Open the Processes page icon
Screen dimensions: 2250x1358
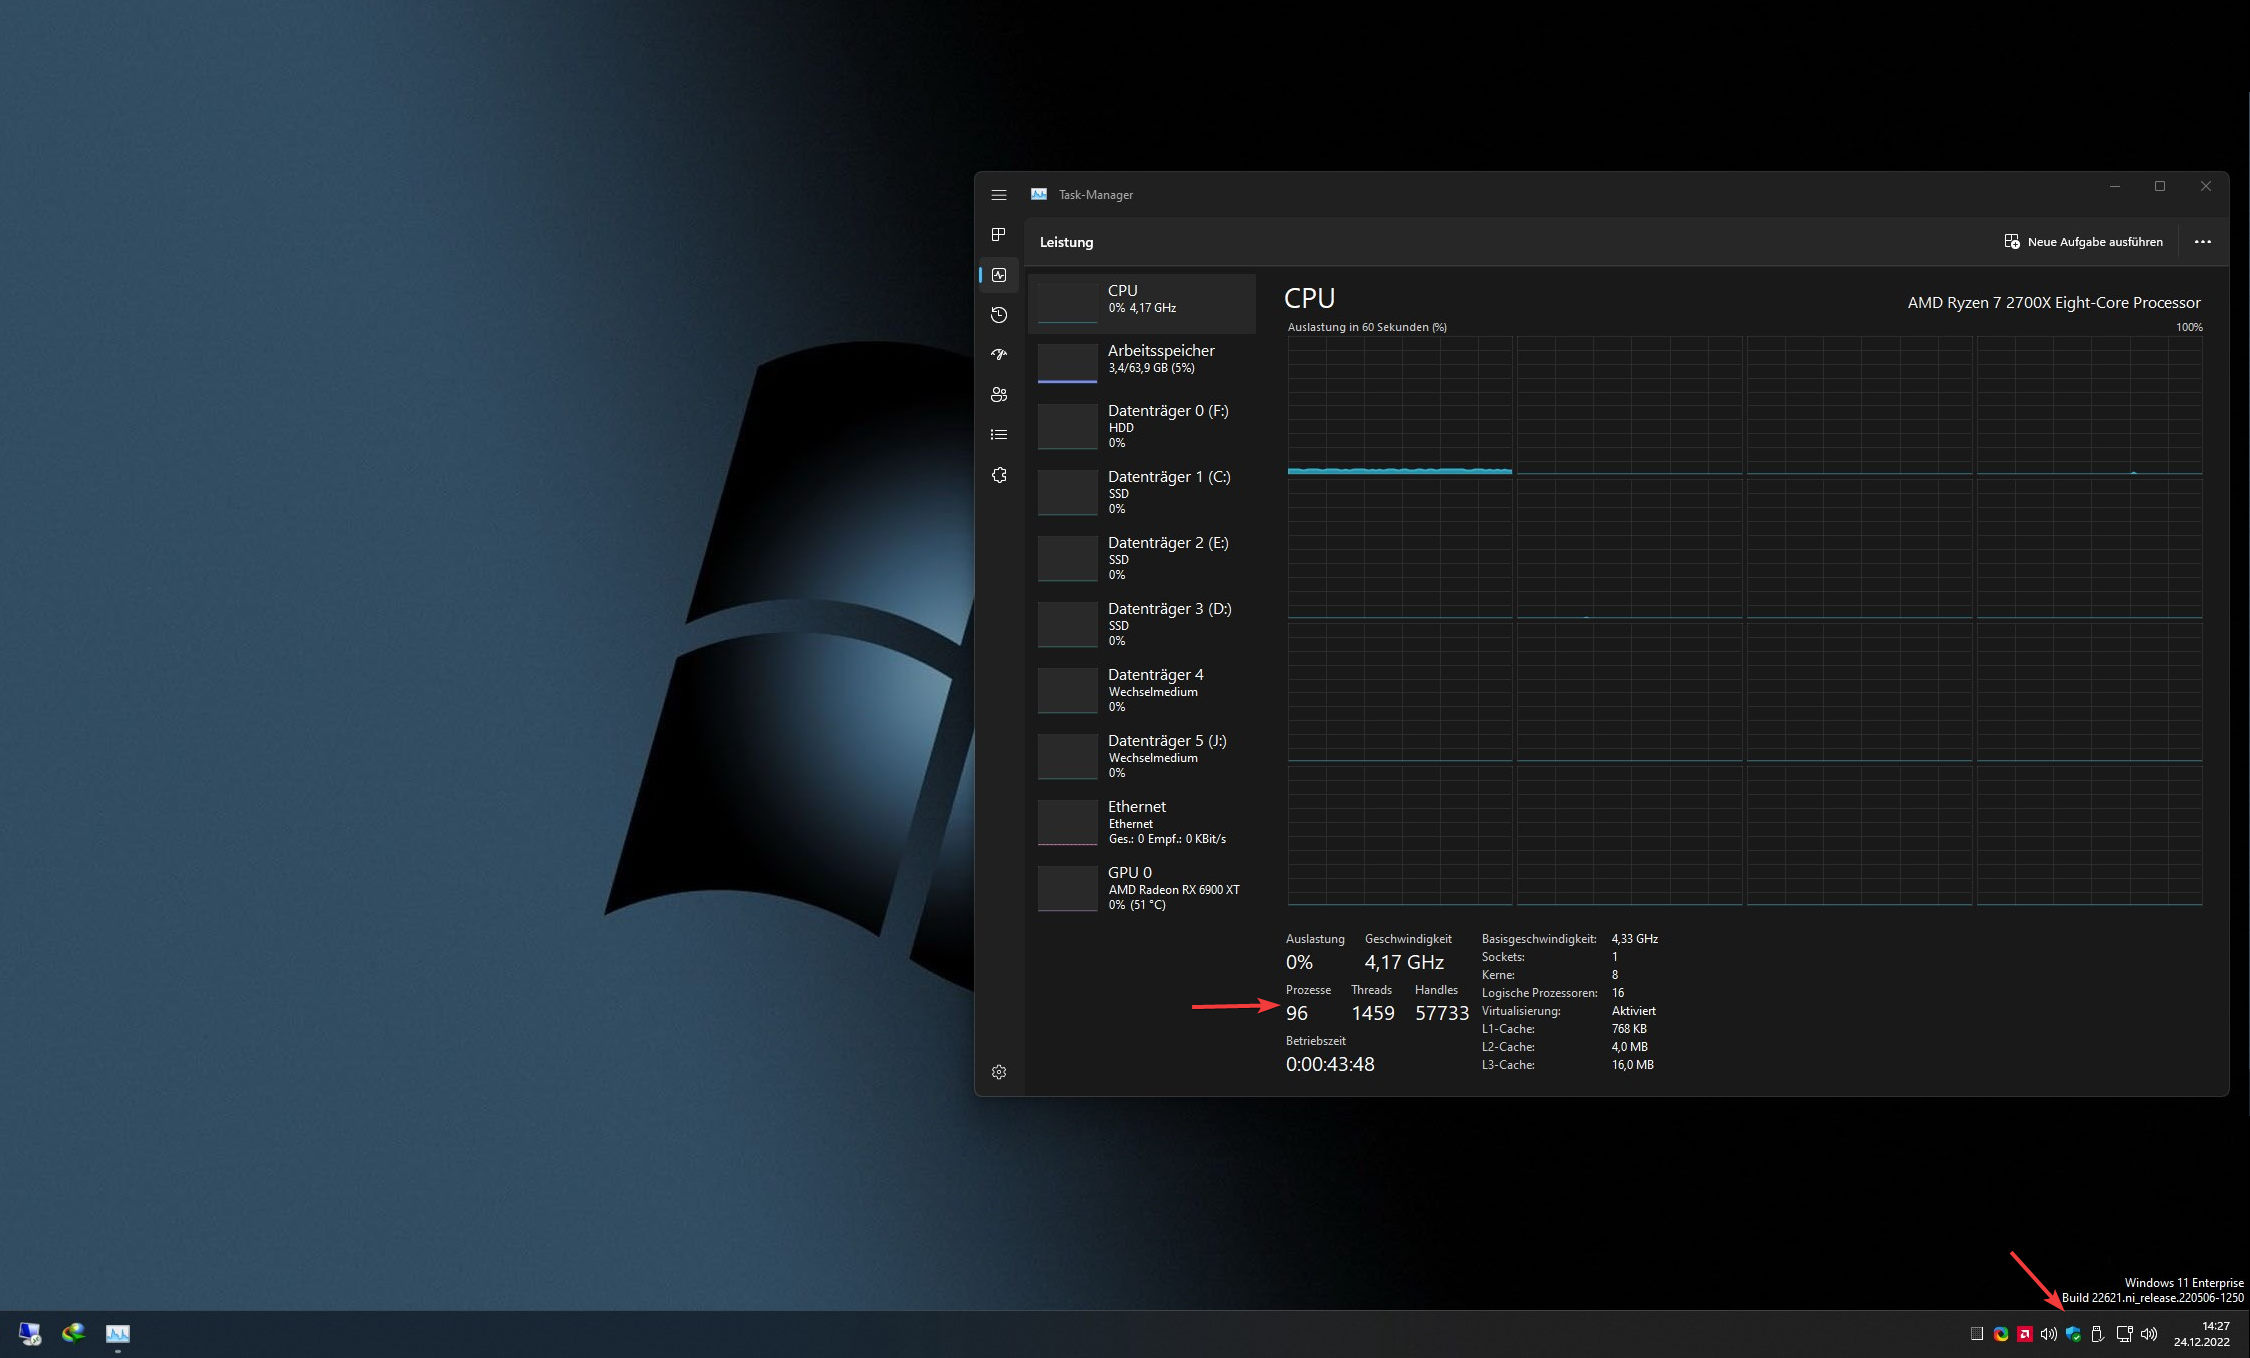[x=998, y=235]
